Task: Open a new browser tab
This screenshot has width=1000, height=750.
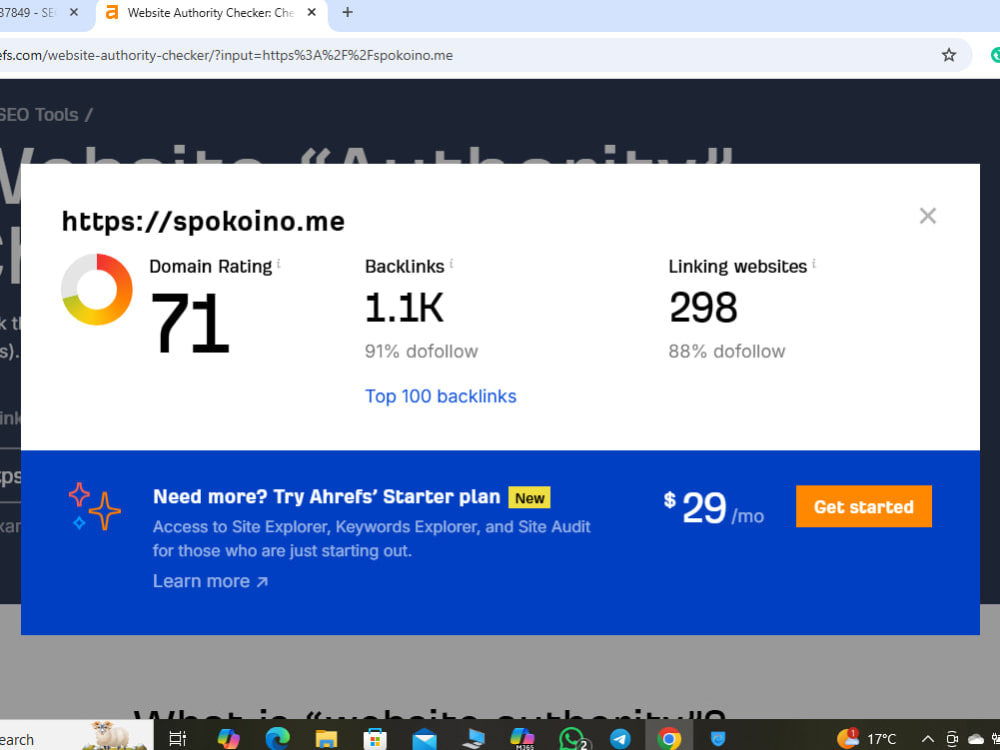Action: tap(347, 13)
